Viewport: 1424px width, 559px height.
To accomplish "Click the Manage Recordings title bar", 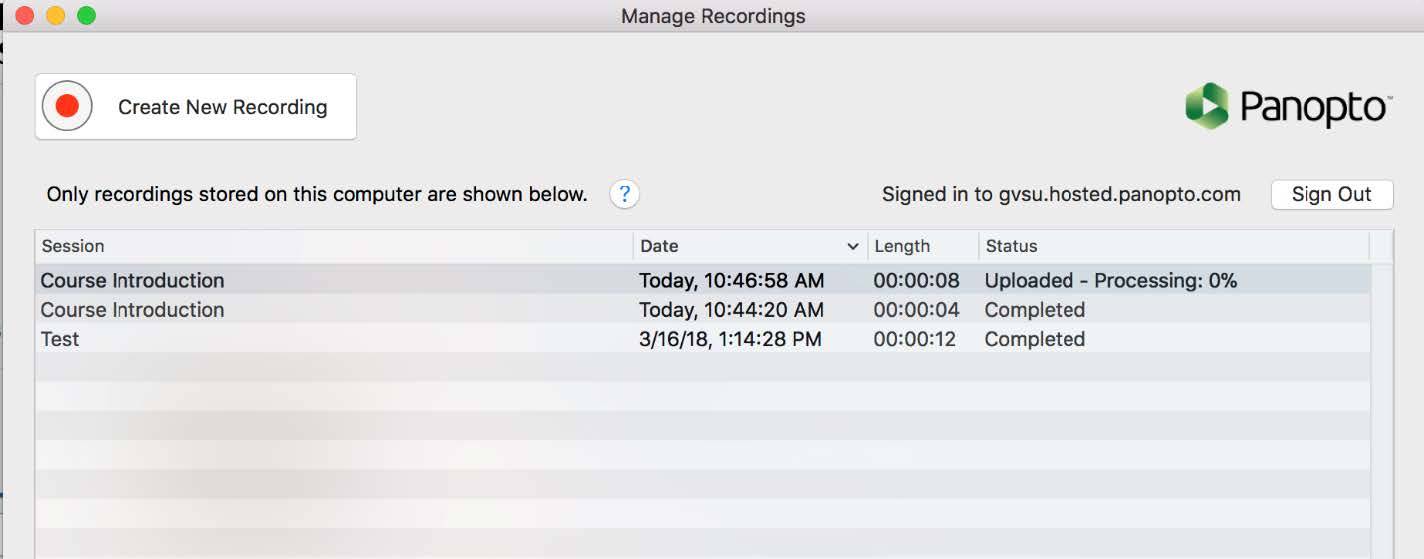I will (712, 16).
